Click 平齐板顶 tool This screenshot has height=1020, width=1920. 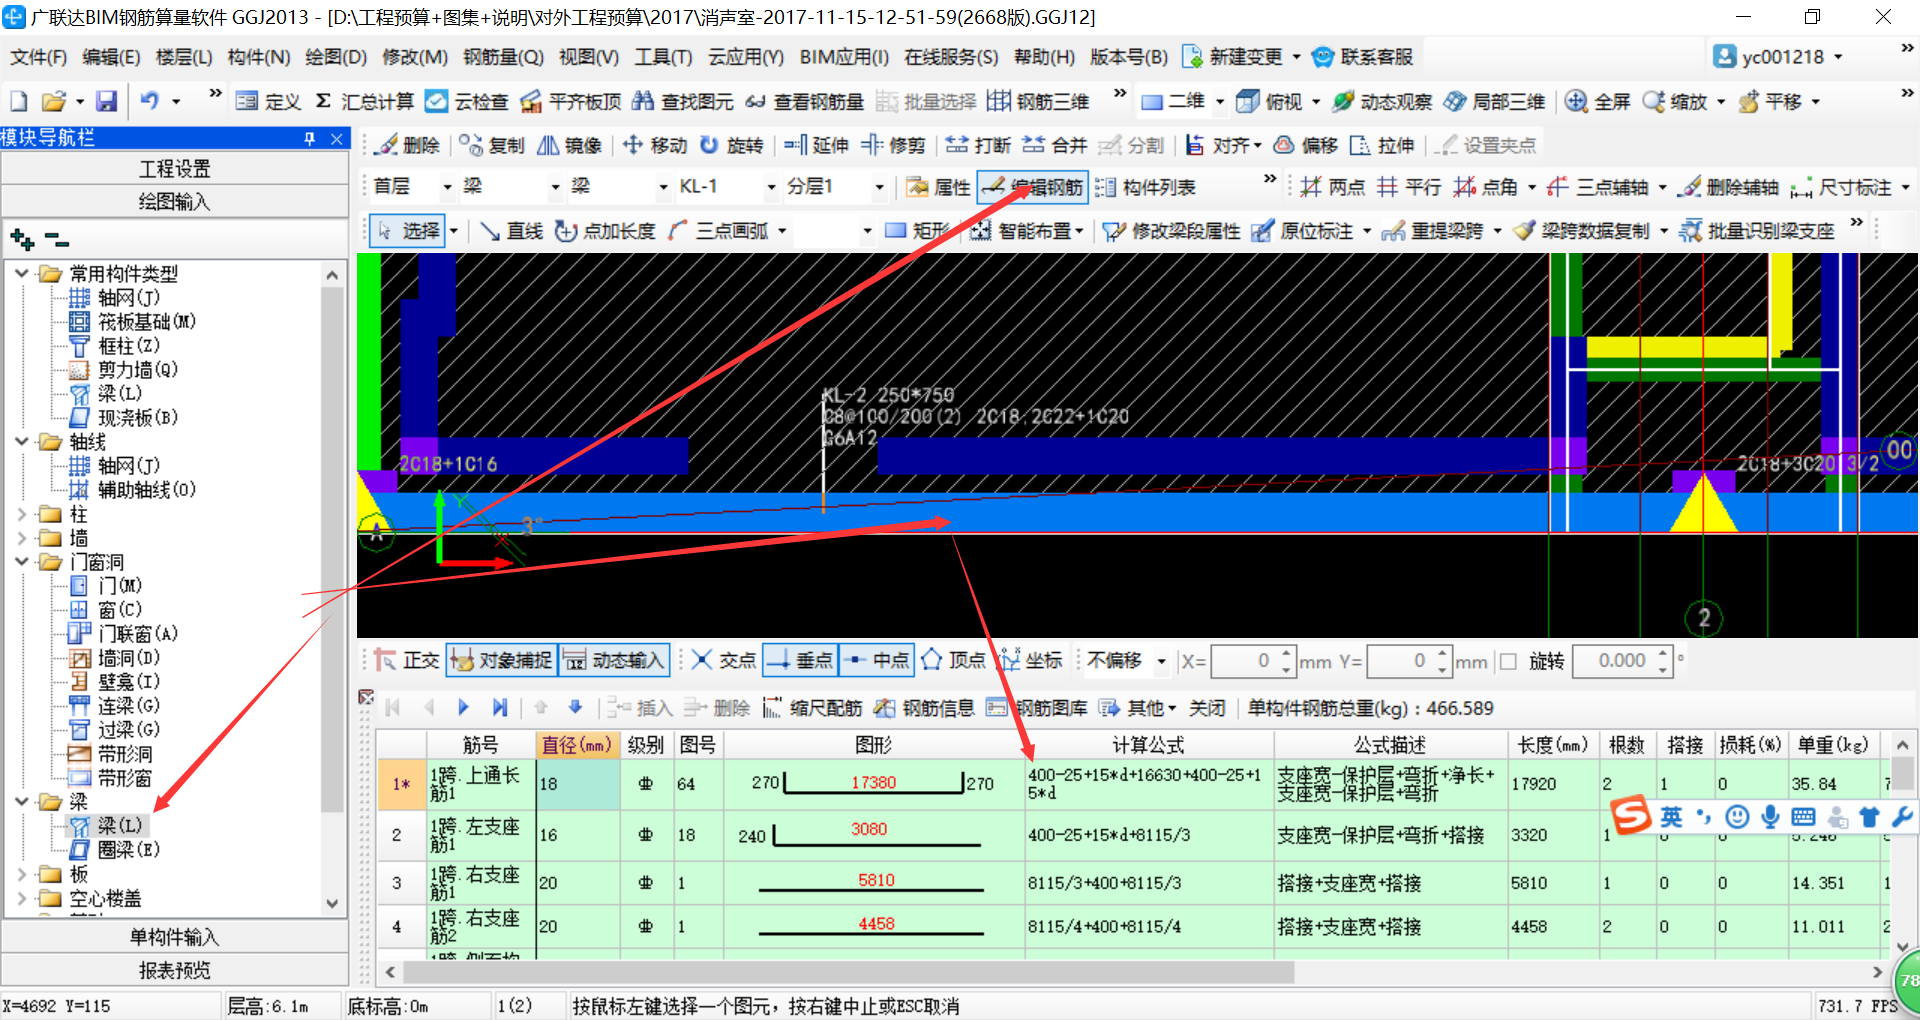(571, 101)
